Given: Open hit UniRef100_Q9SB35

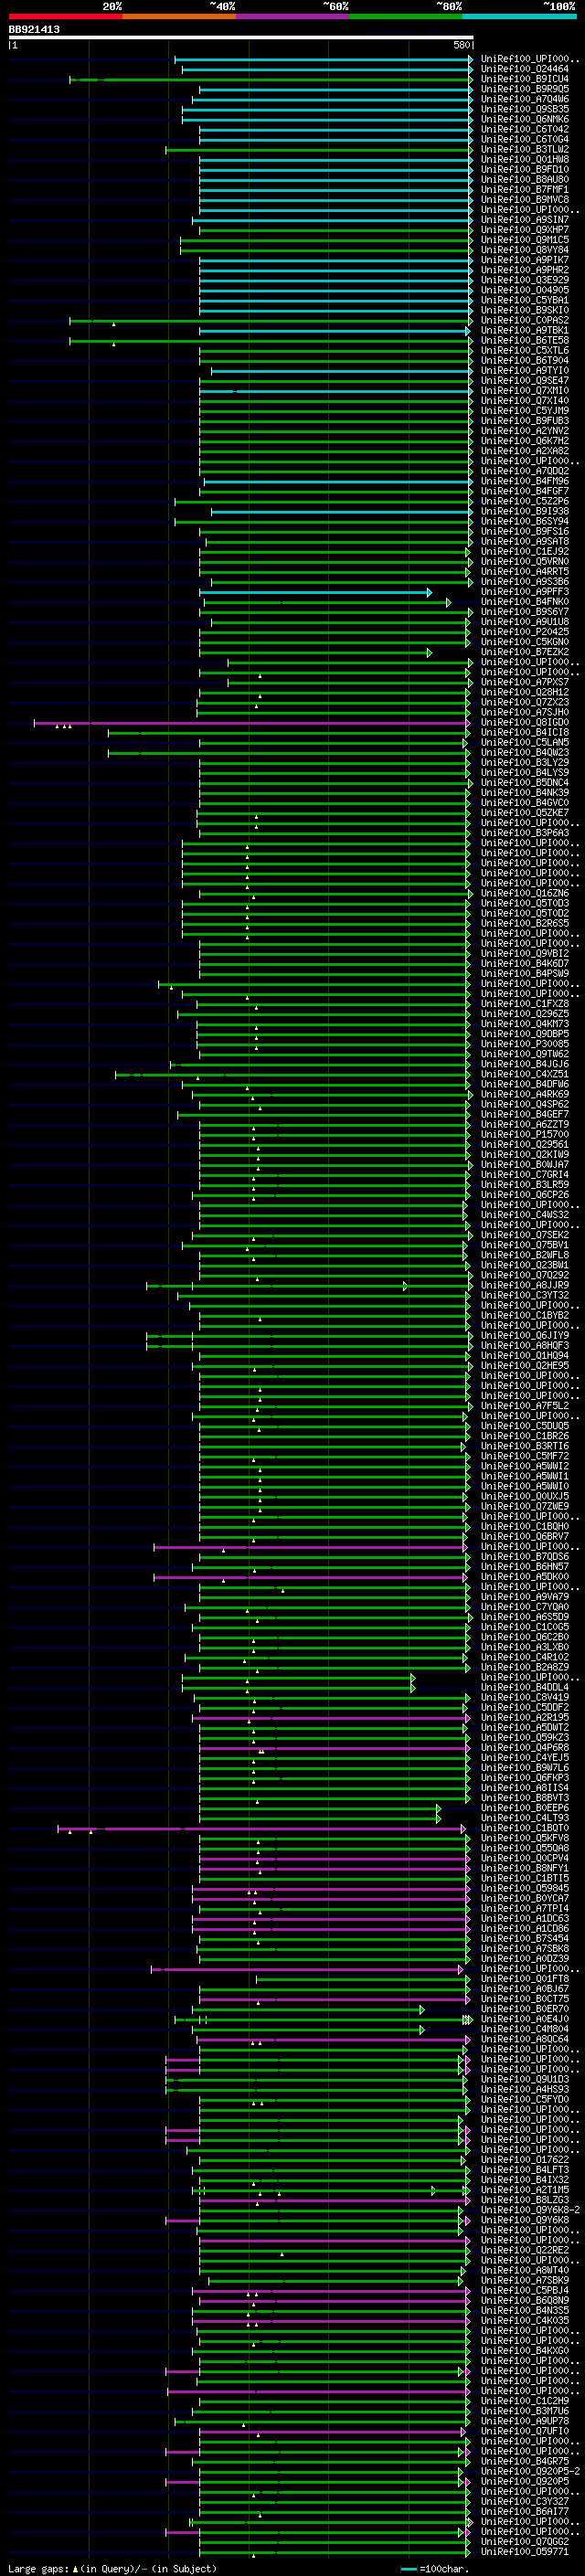Looking at the screenshot, I should coord(525,109).
